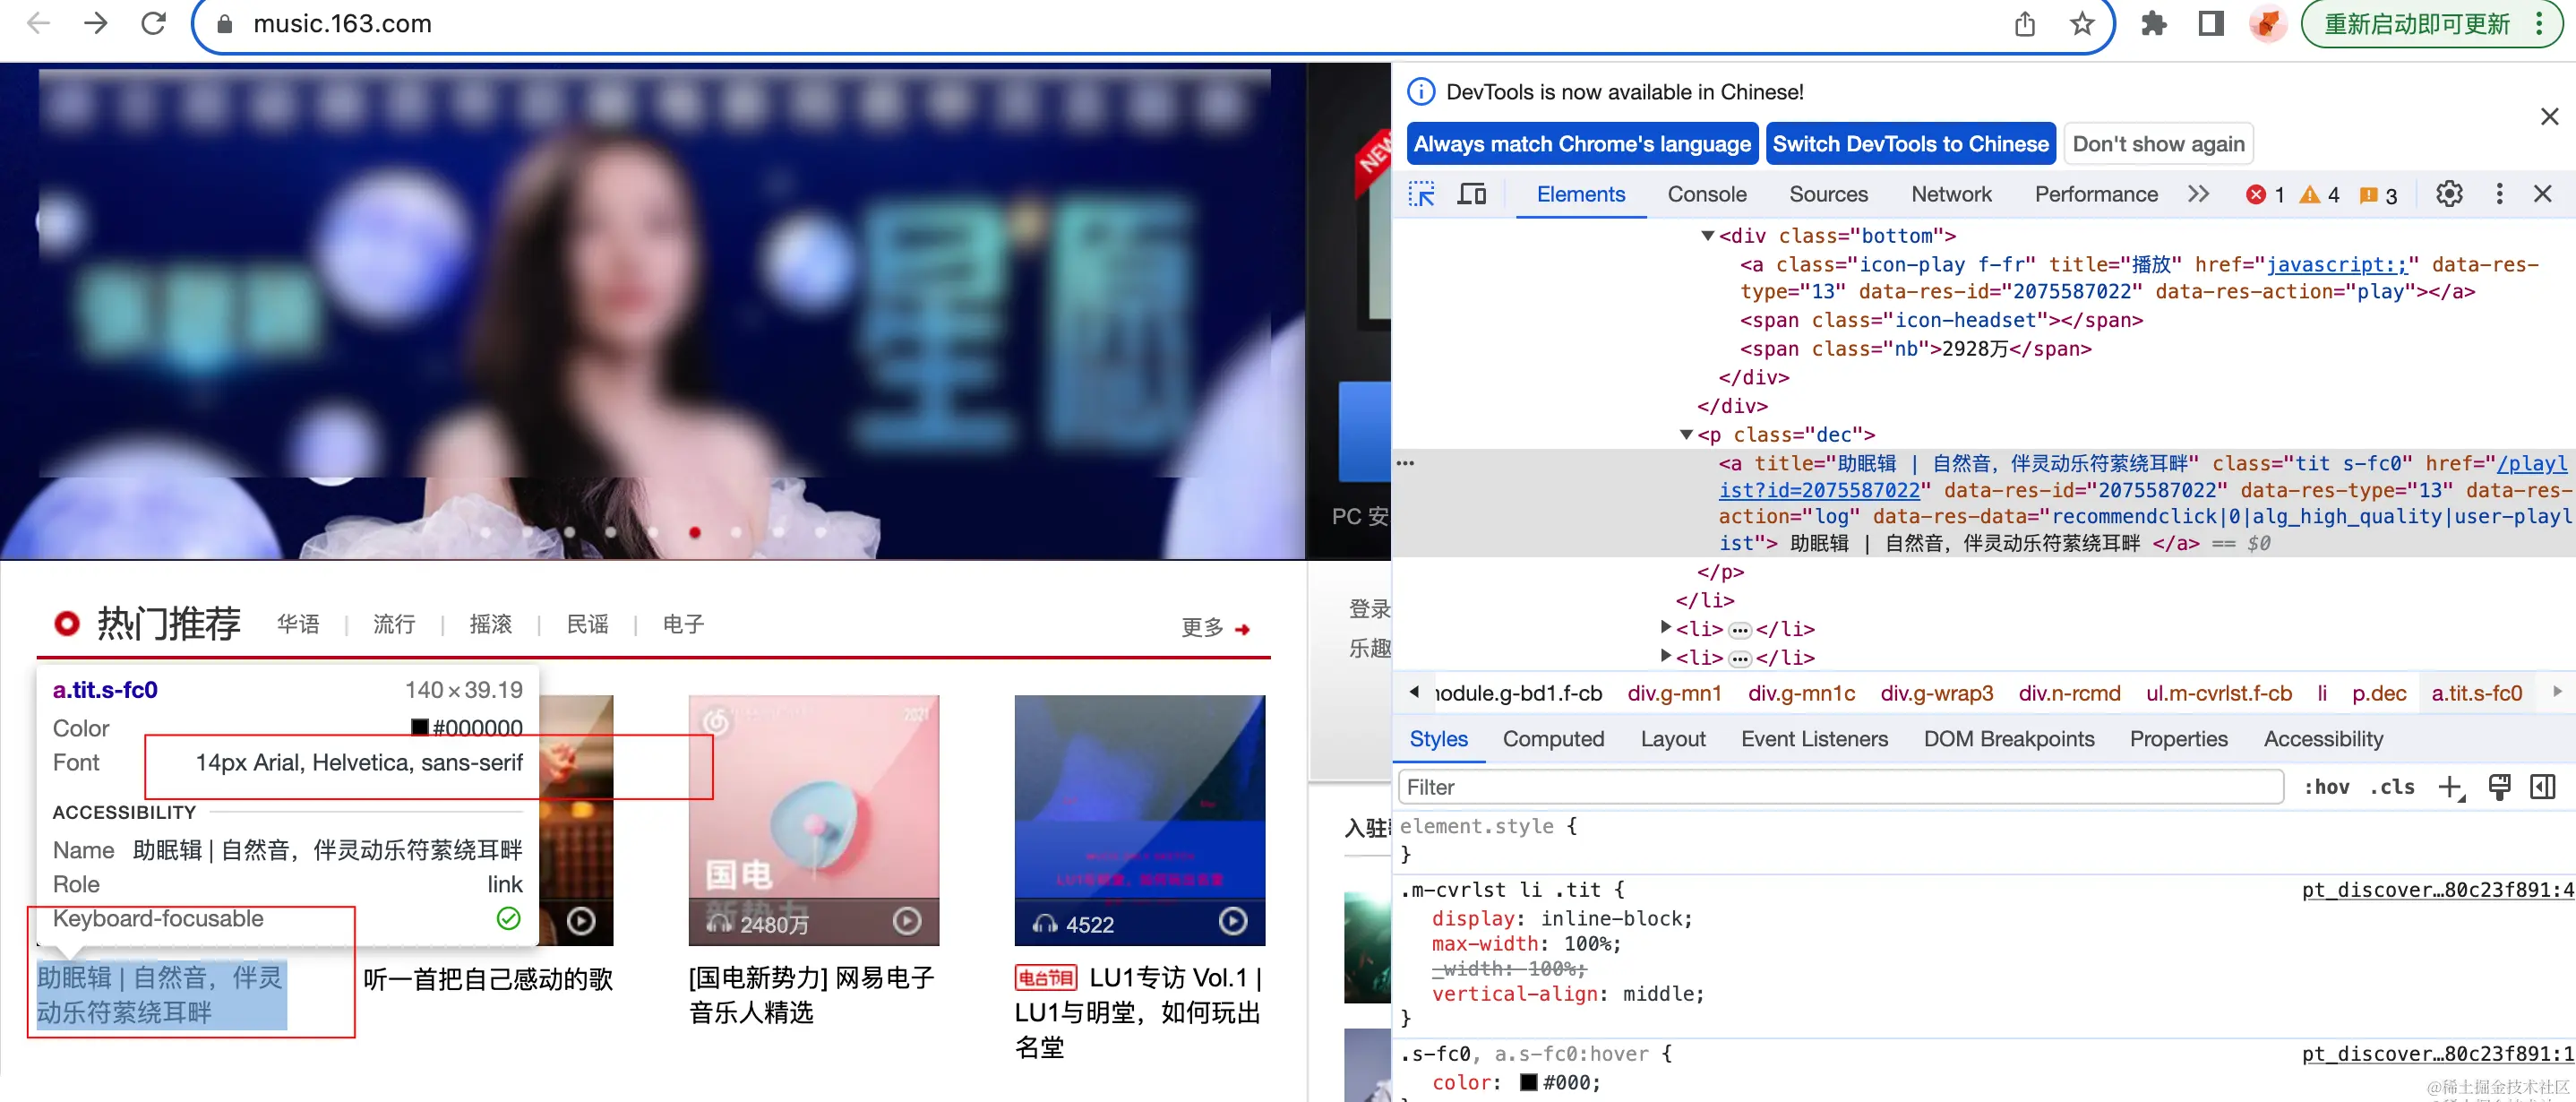This screenshot has height=1102, width=2576.
Task: Close the DevTools panel
Action: coord(2542,194)
